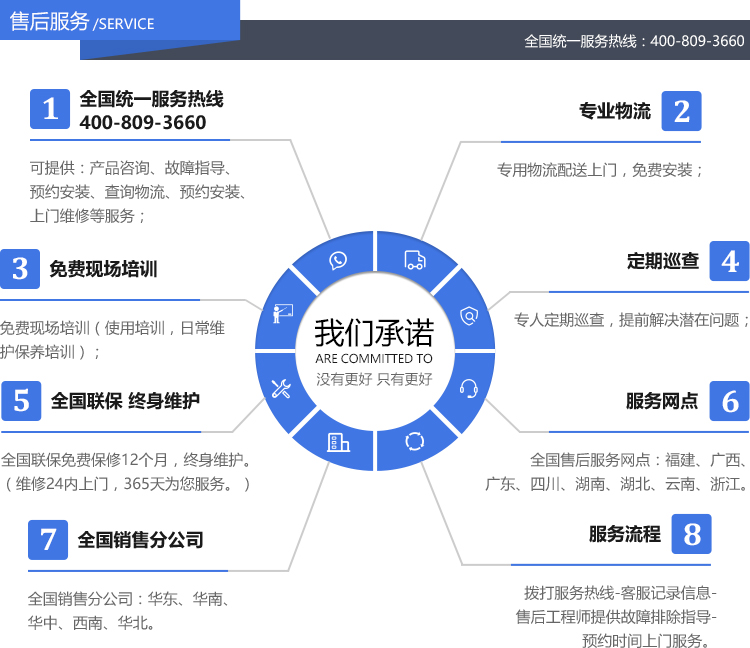Click the office building sales company icon

[x=337, y=441]
